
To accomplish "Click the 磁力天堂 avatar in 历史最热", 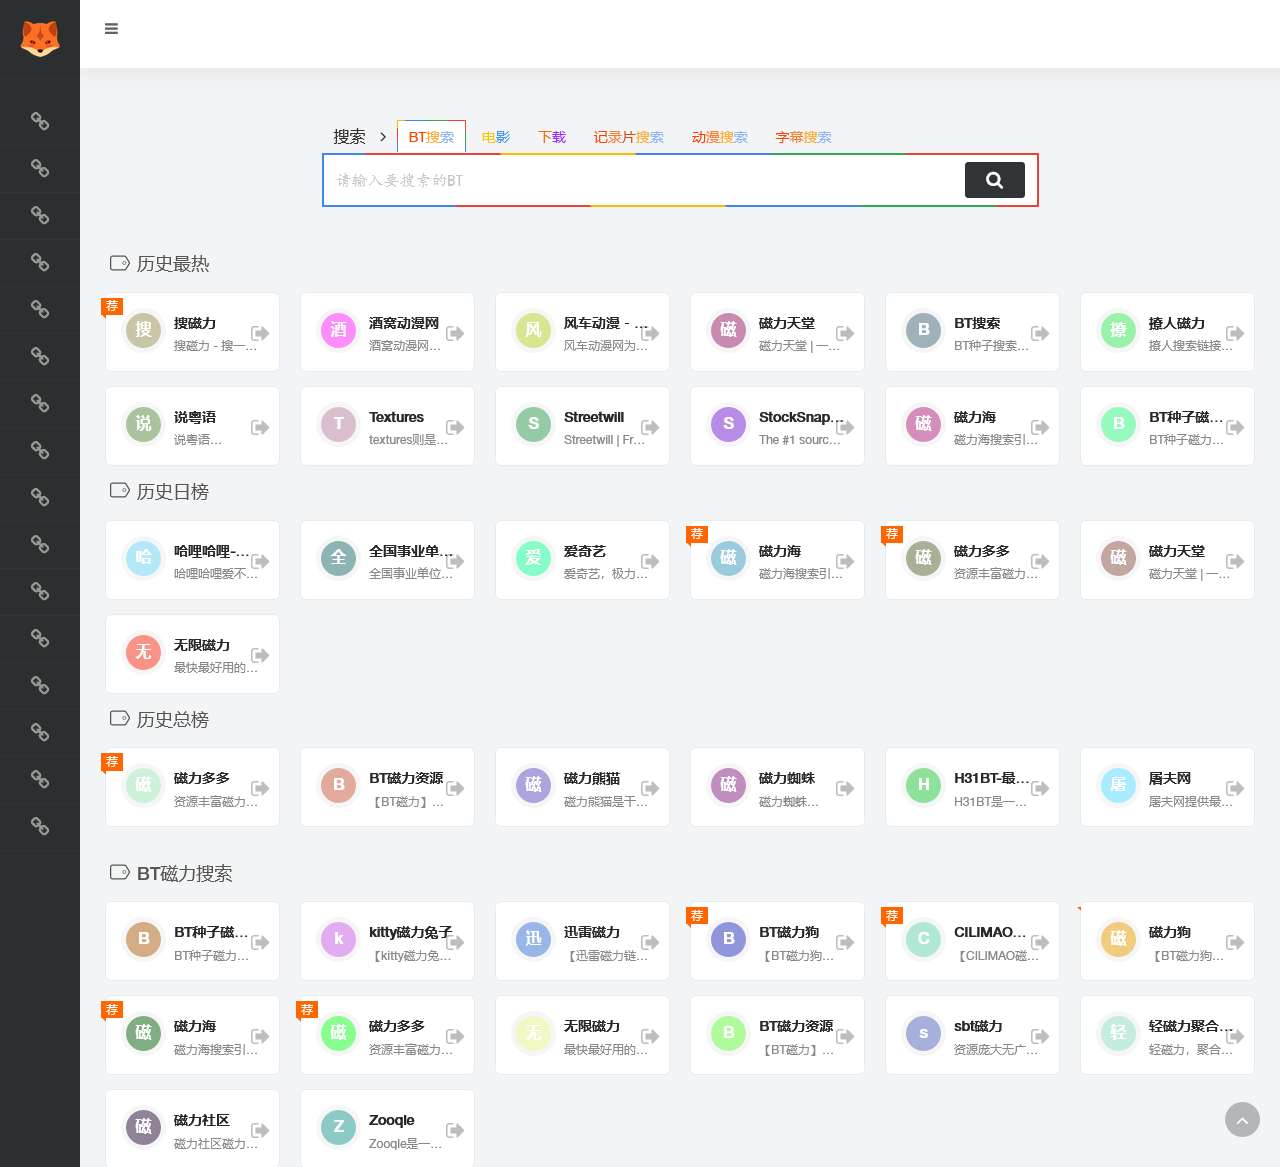I will click(728, 330).
